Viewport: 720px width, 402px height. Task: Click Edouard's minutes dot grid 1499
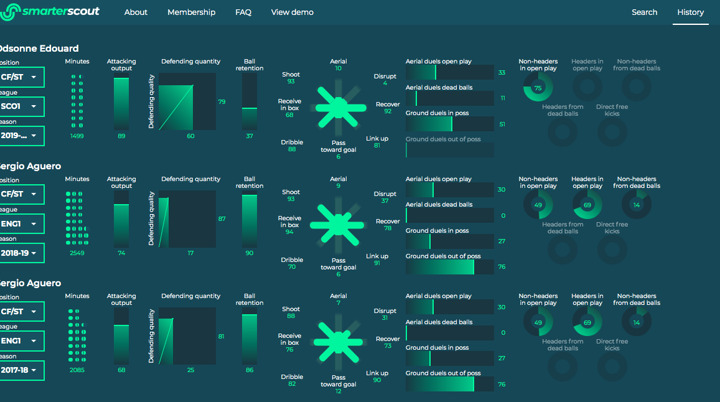click(77, 101)
